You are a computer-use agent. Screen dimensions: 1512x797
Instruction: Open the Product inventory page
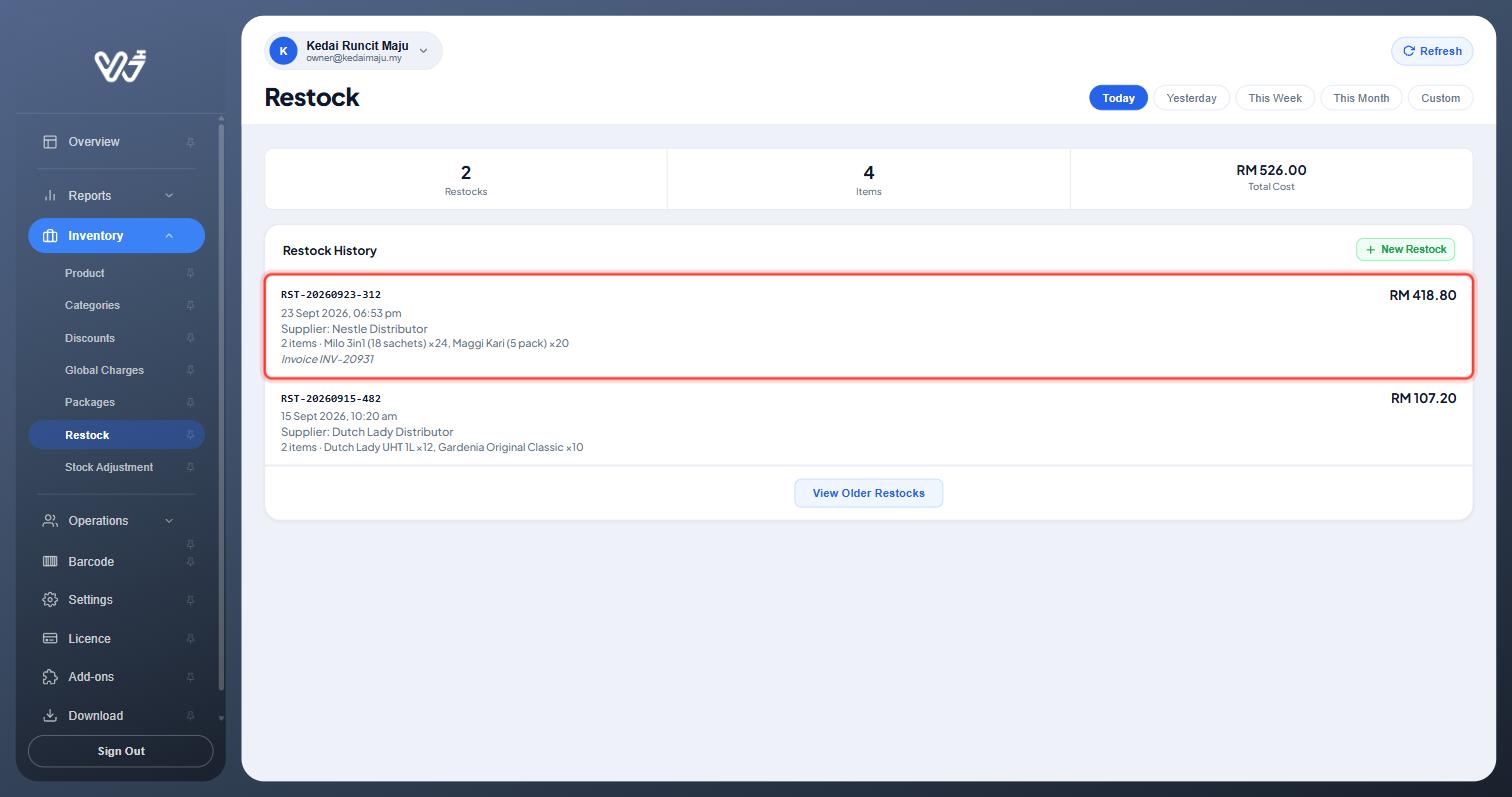click(x=85, y=273)
